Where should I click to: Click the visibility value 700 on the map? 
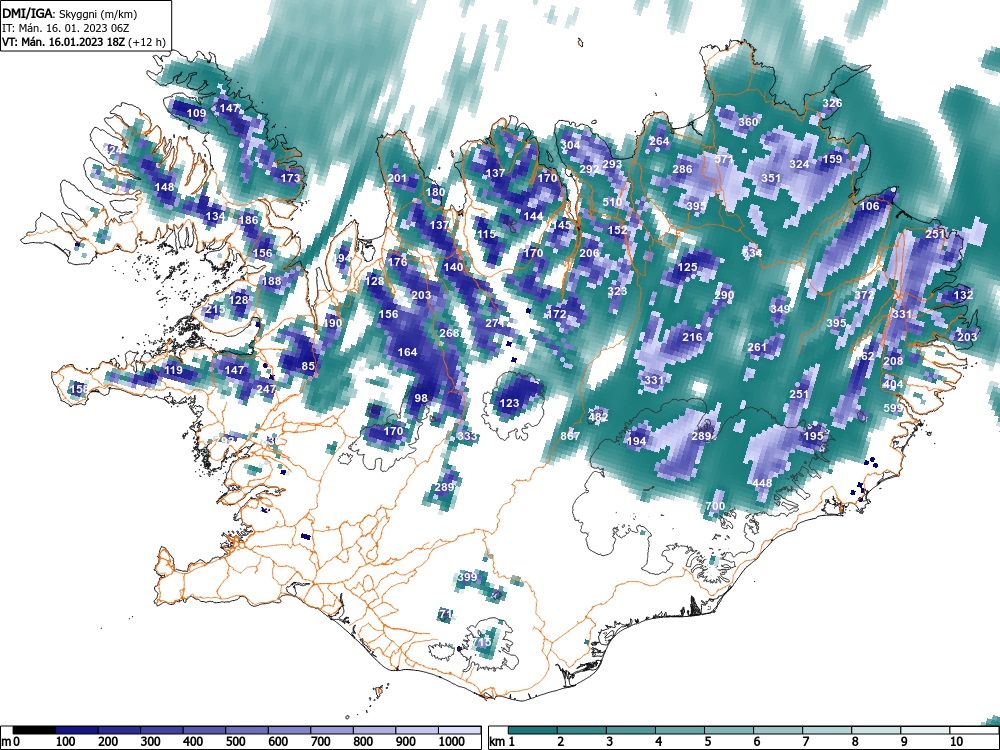(715, 506)
